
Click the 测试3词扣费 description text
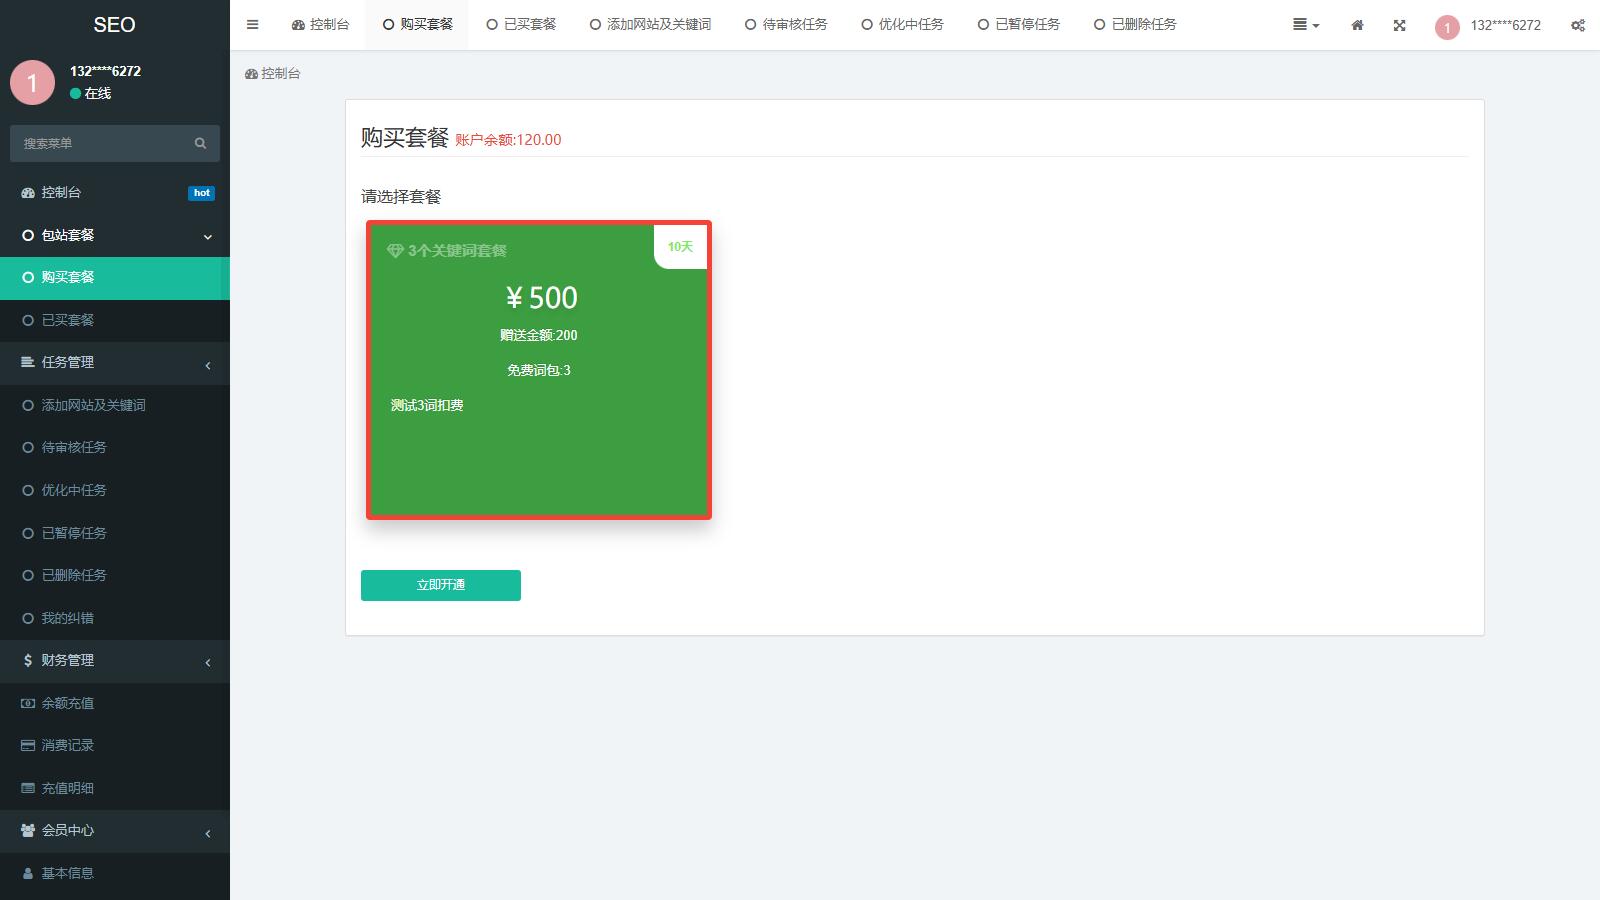(427, 405)
